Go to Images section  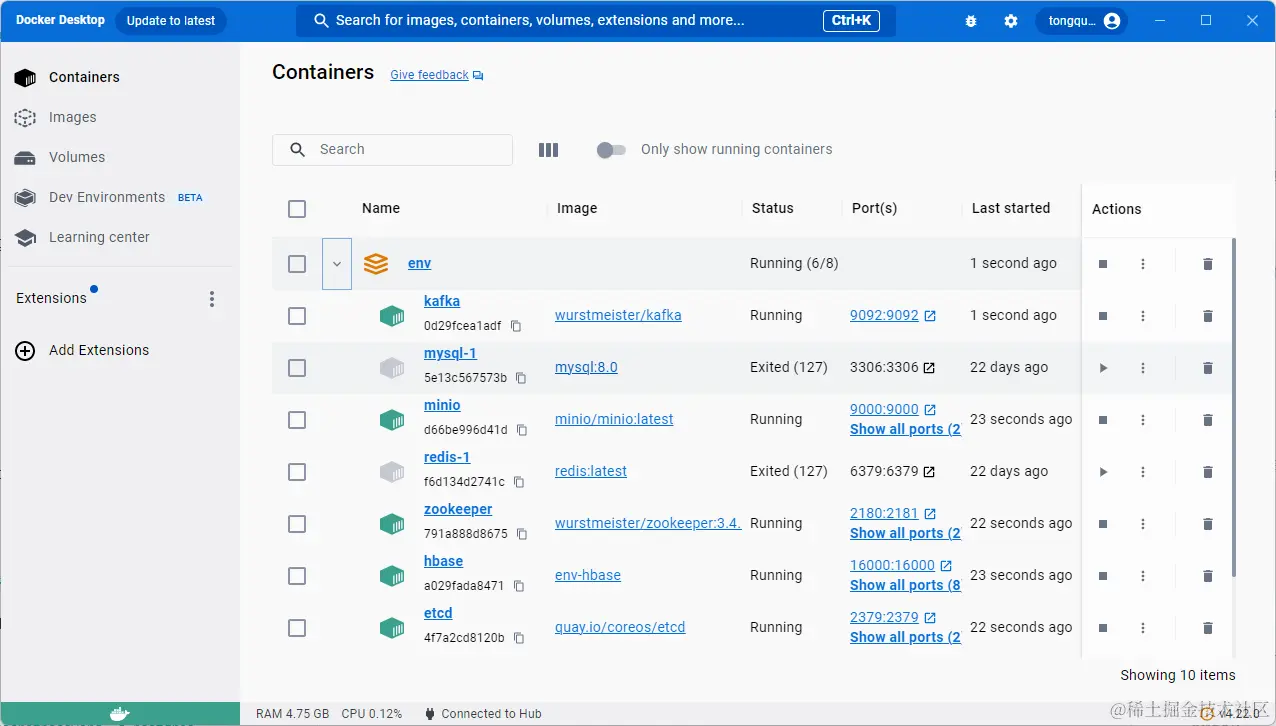(120, 117)
